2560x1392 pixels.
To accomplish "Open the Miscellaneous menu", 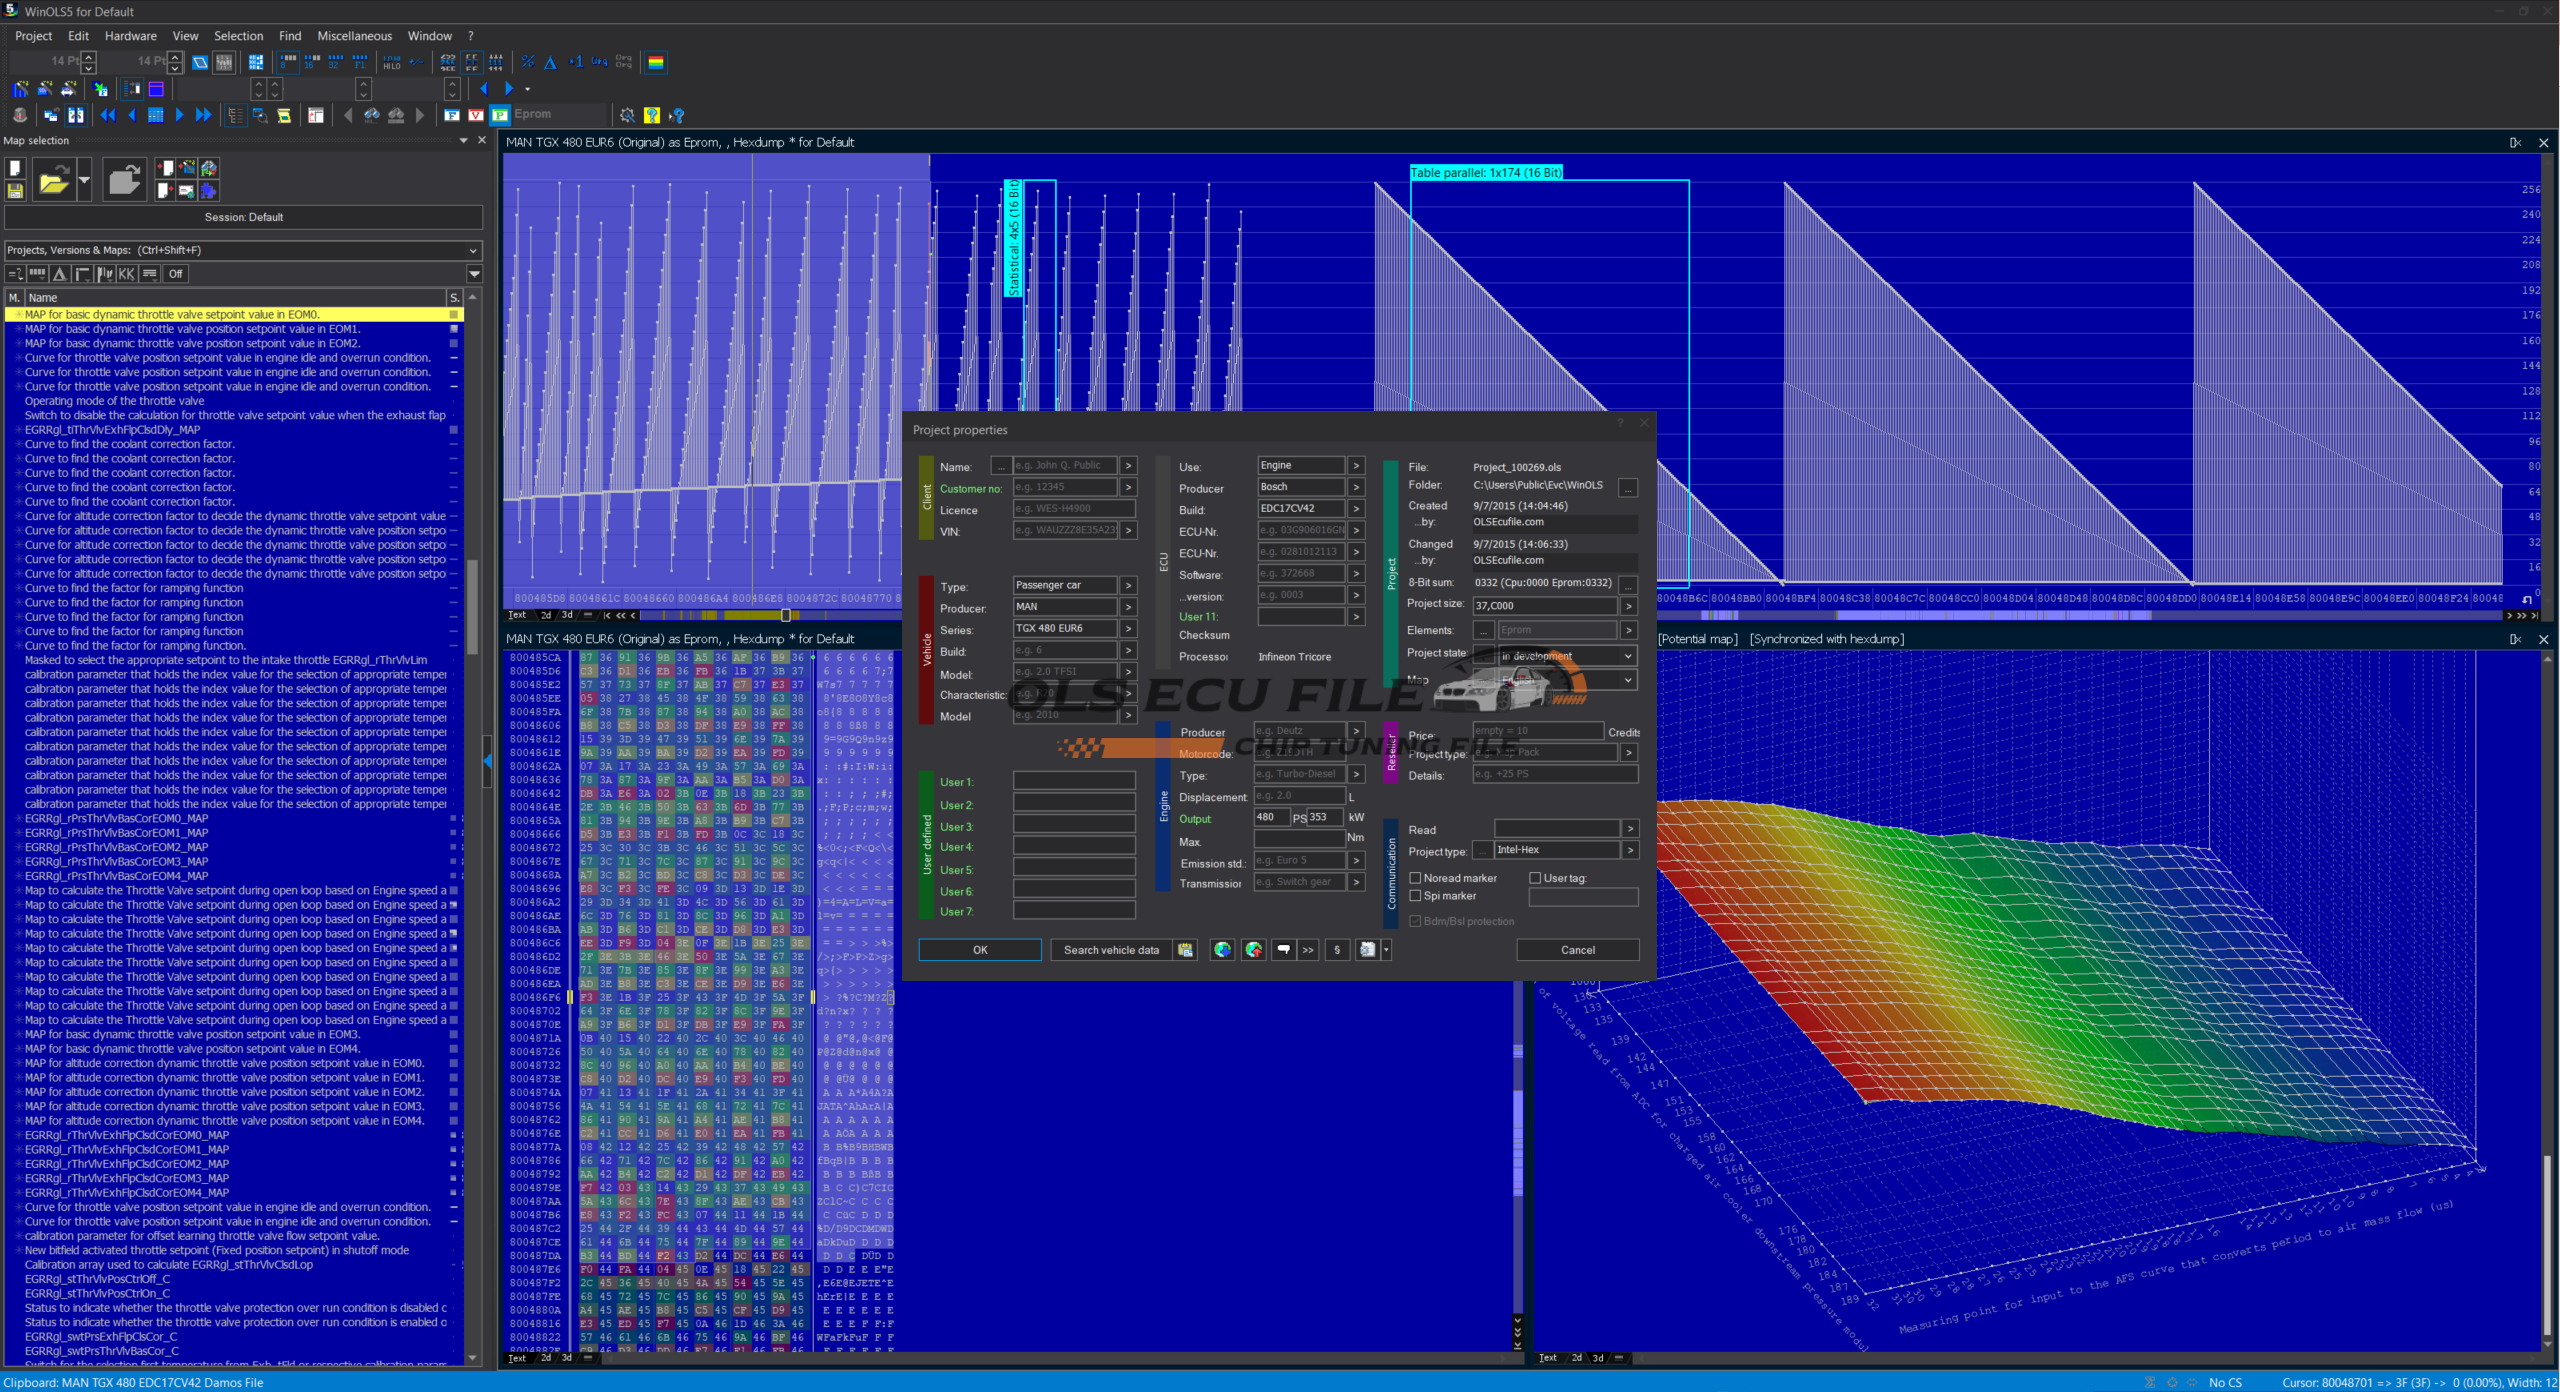I will (354, 36).
